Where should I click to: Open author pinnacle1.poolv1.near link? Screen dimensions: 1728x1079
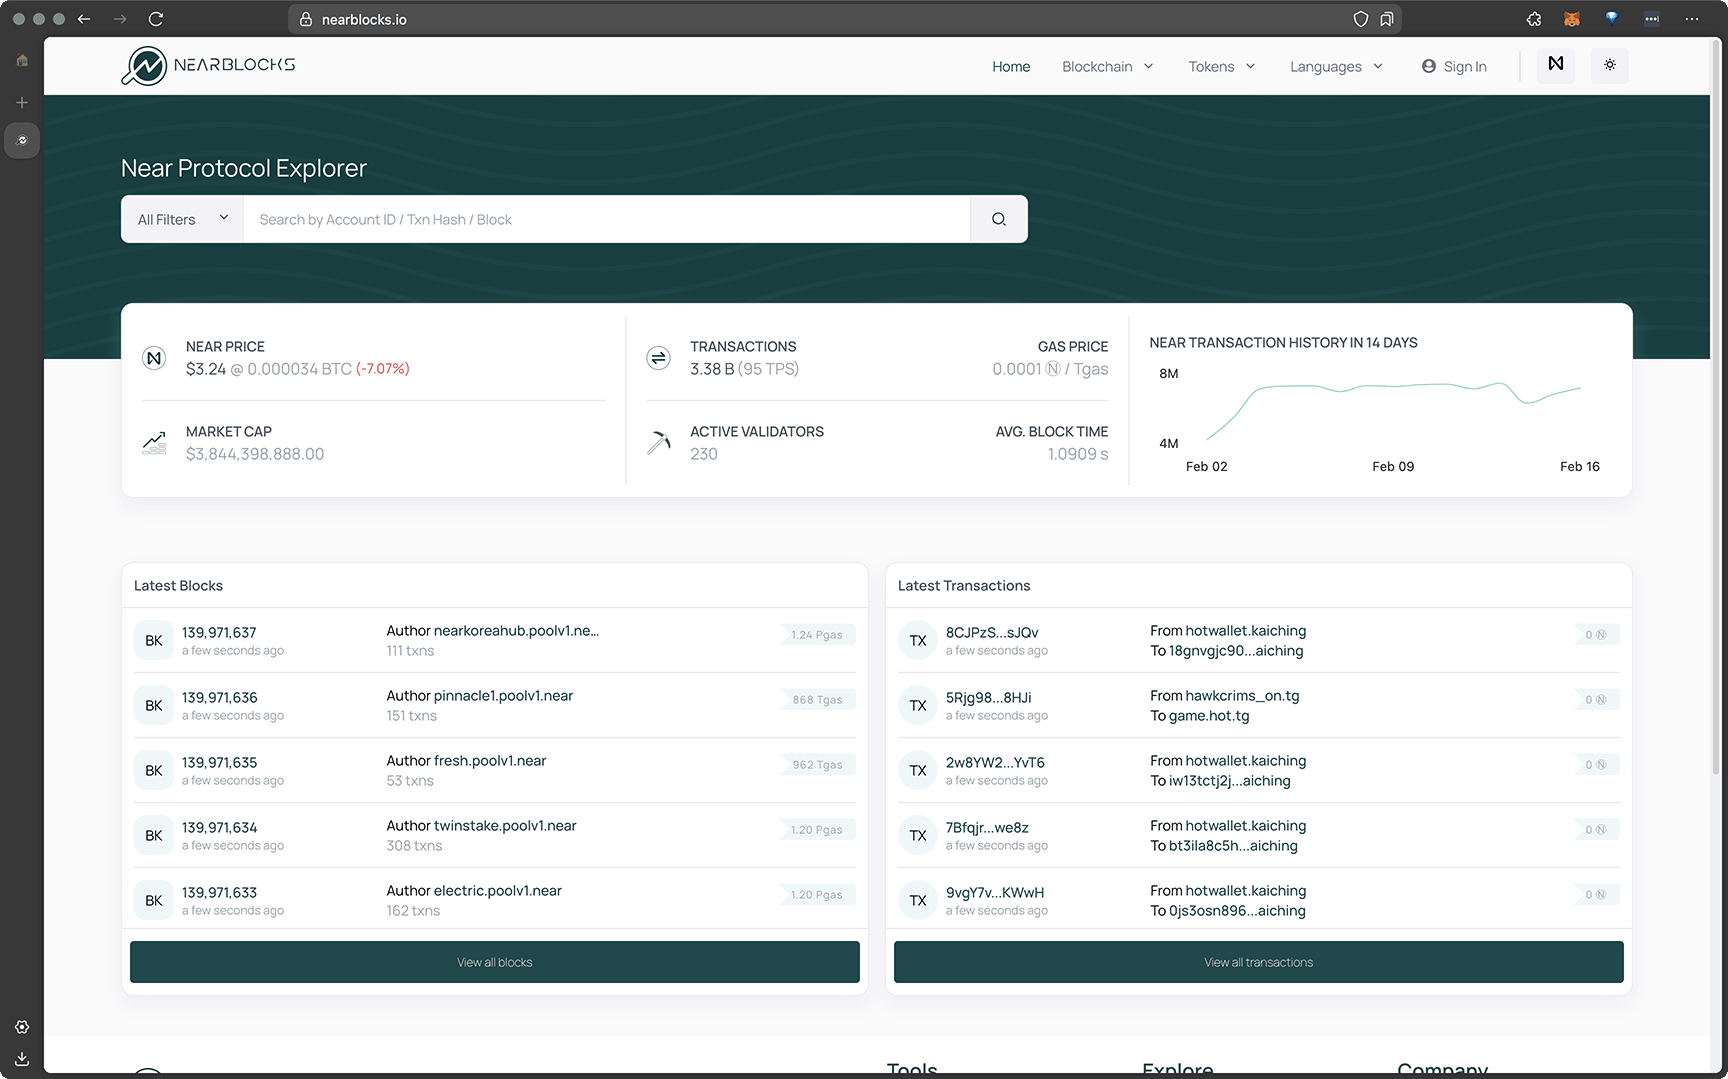coord(503,695)
